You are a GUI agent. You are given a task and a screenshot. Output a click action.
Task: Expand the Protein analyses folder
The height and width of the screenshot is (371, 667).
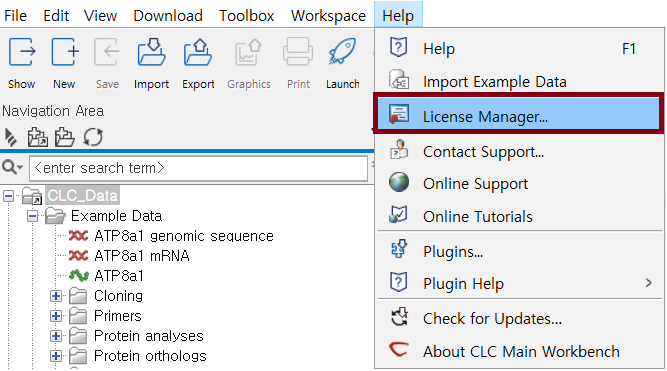[x=56, y=336]
